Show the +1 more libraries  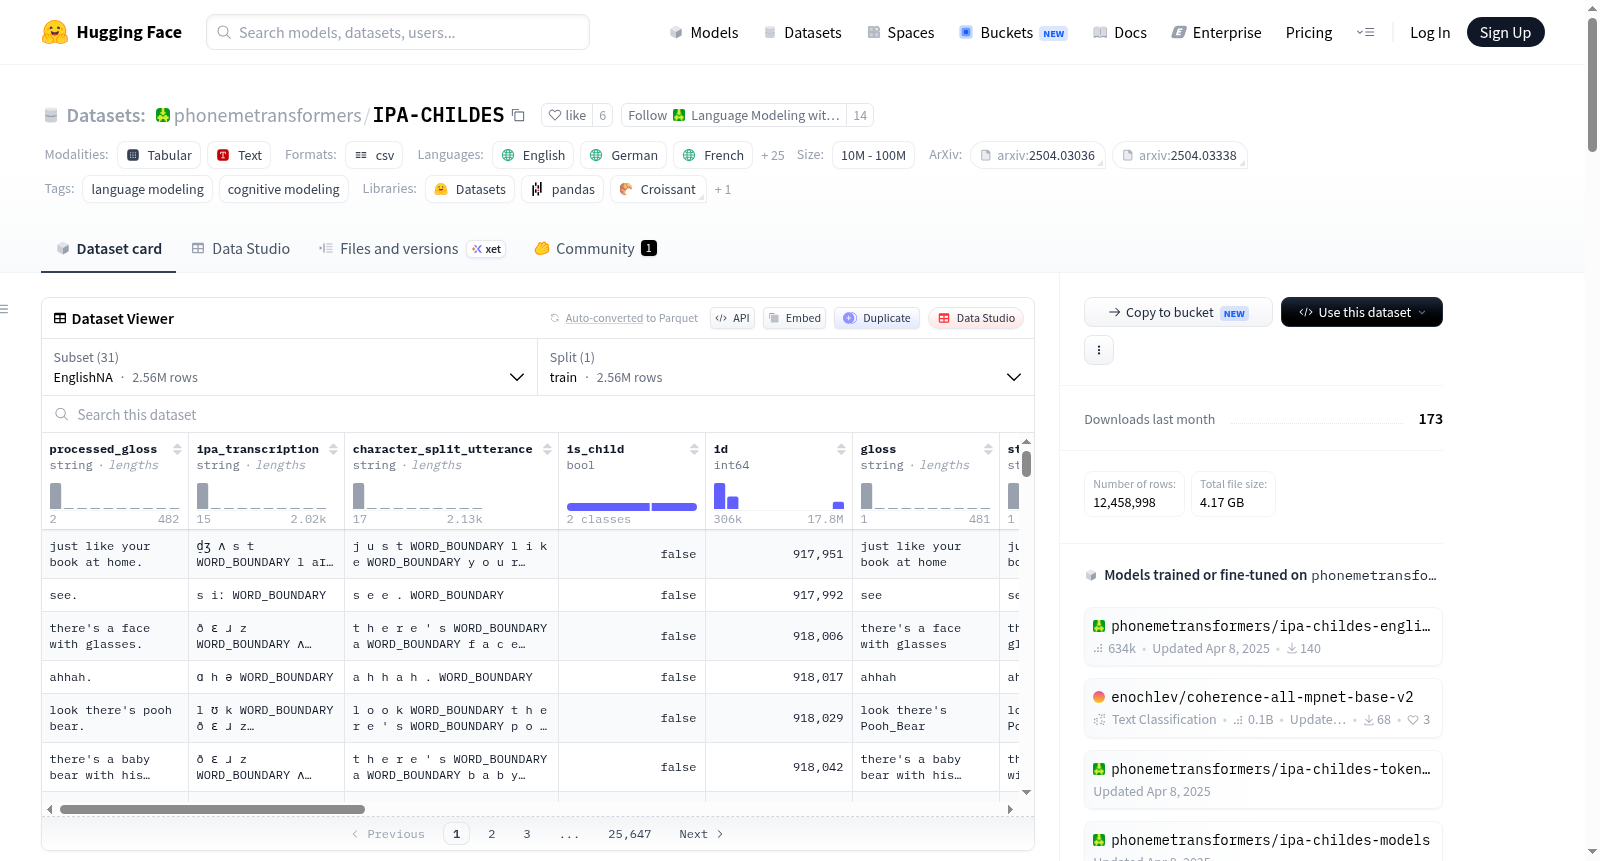point(722,189)
